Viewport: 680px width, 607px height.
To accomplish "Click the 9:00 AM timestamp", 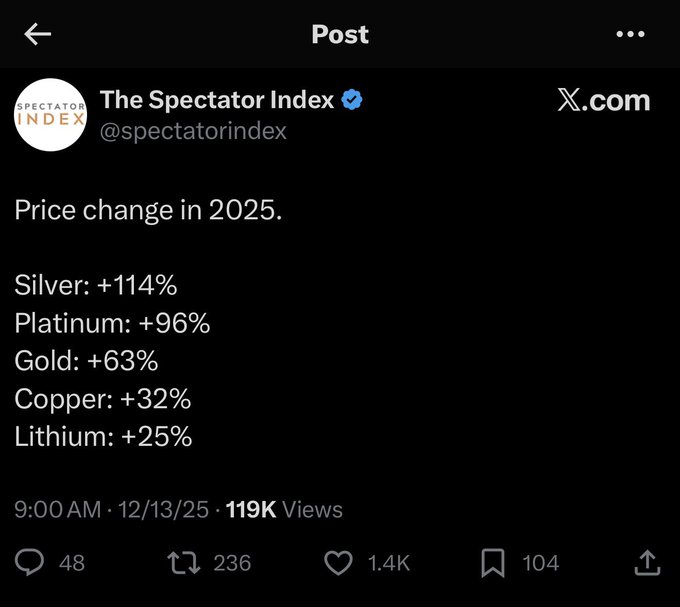I will 57,509.
